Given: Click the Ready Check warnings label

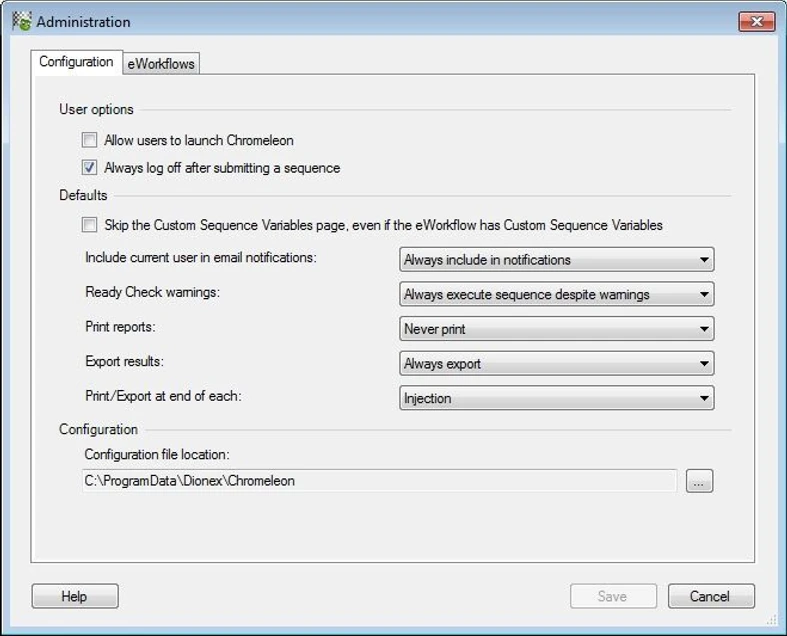Looking at the screenshot, I should [x=153, y=292].
